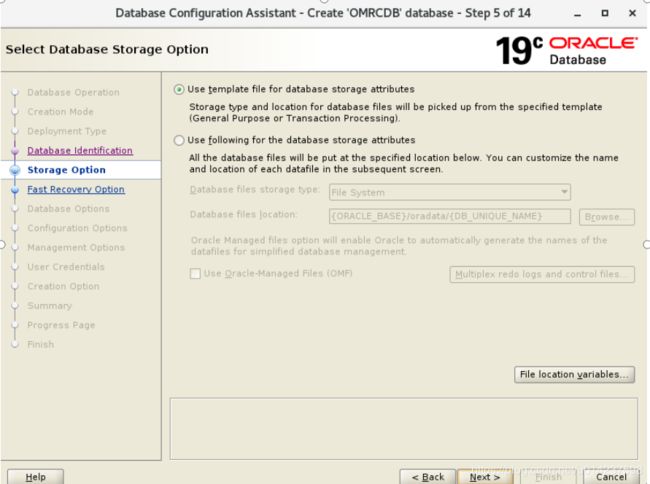Click Finish step label in sidebar
The height and width of the screenshot is (484, 650).
(x=41, y=345)
